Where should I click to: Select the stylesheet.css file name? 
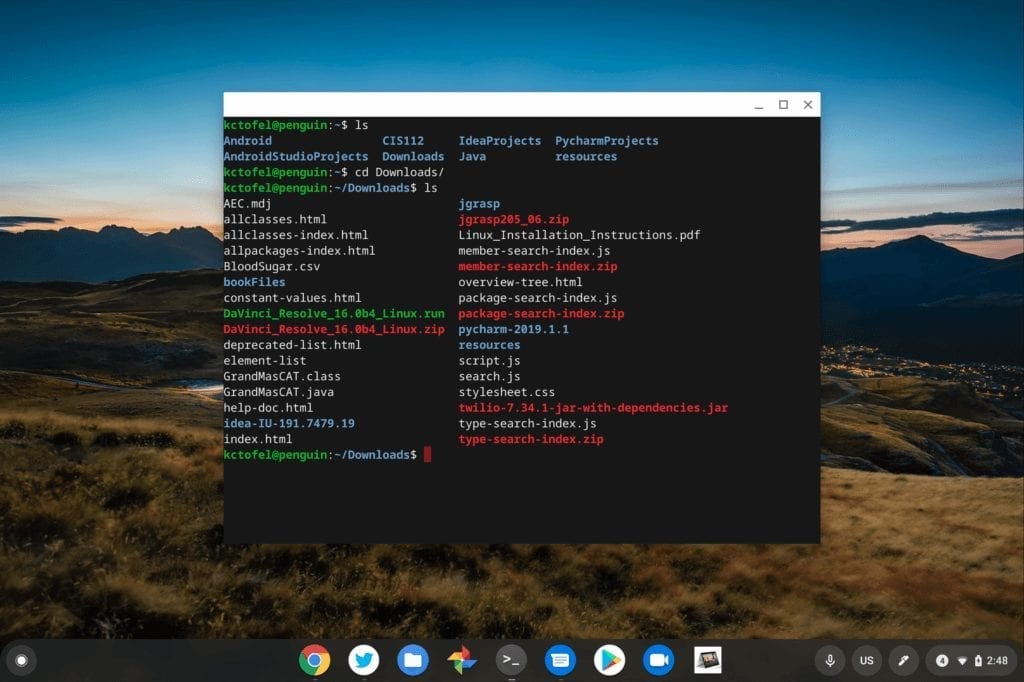coord(506,392)
